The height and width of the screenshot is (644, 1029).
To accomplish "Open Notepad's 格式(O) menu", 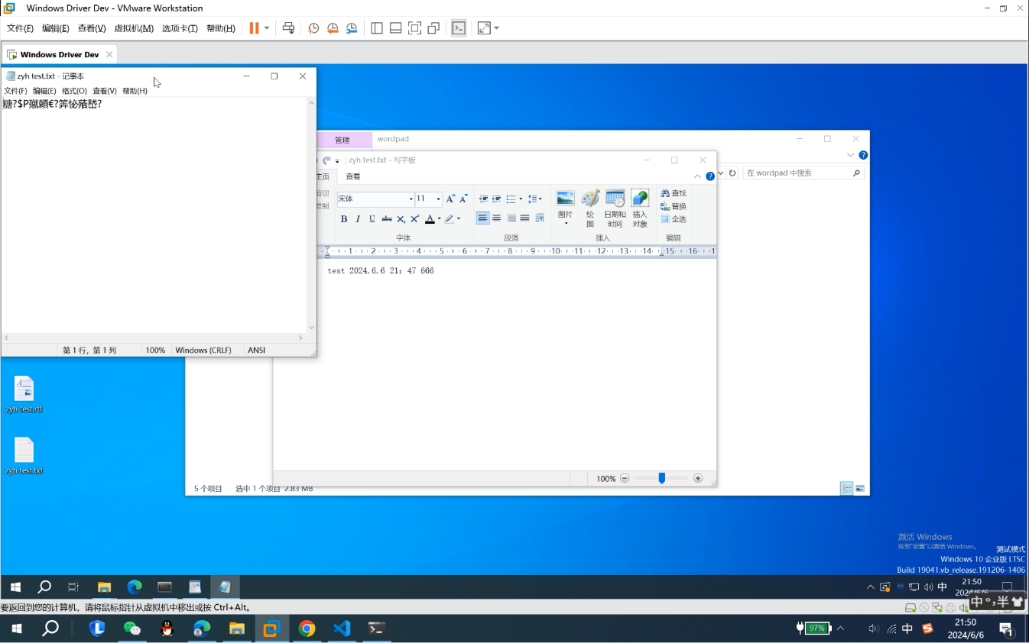I will 74,91.
